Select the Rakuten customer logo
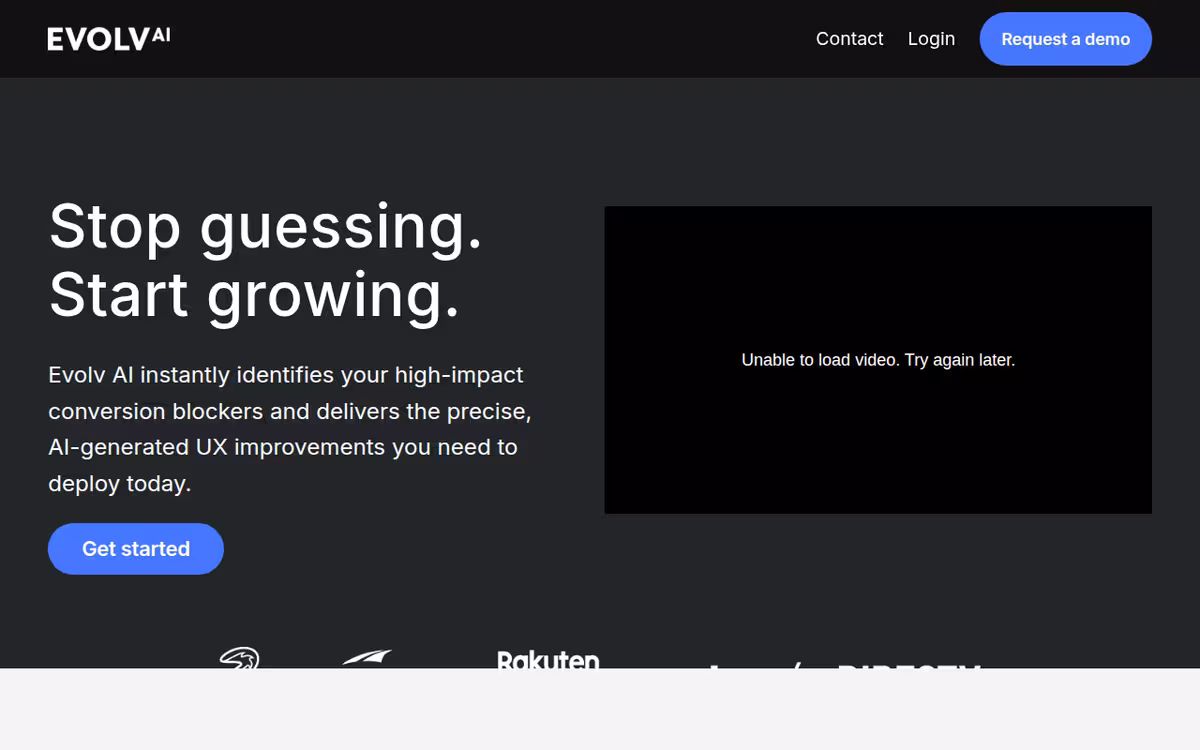1200x750 pixels. 548,659
